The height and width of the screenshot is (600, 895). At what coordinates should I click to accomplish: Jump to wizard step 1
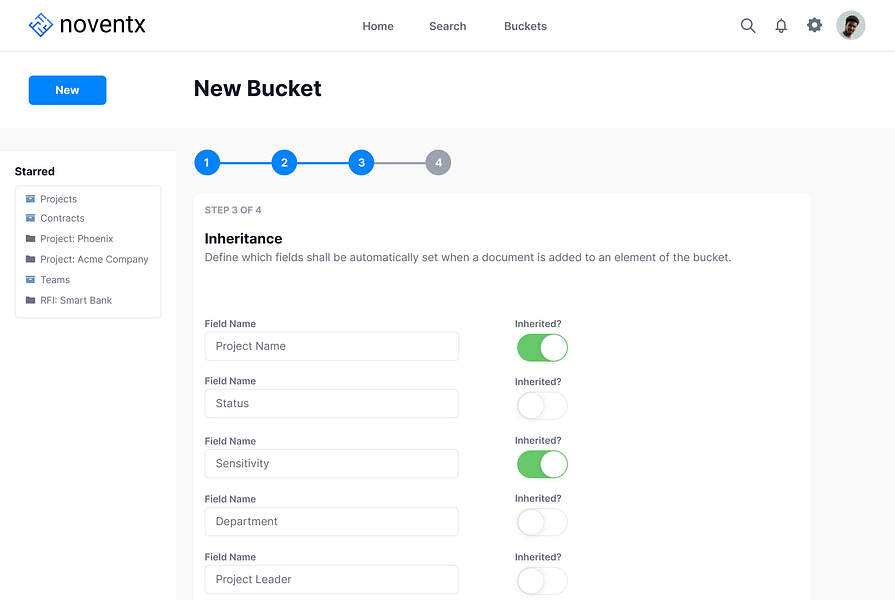207,163
